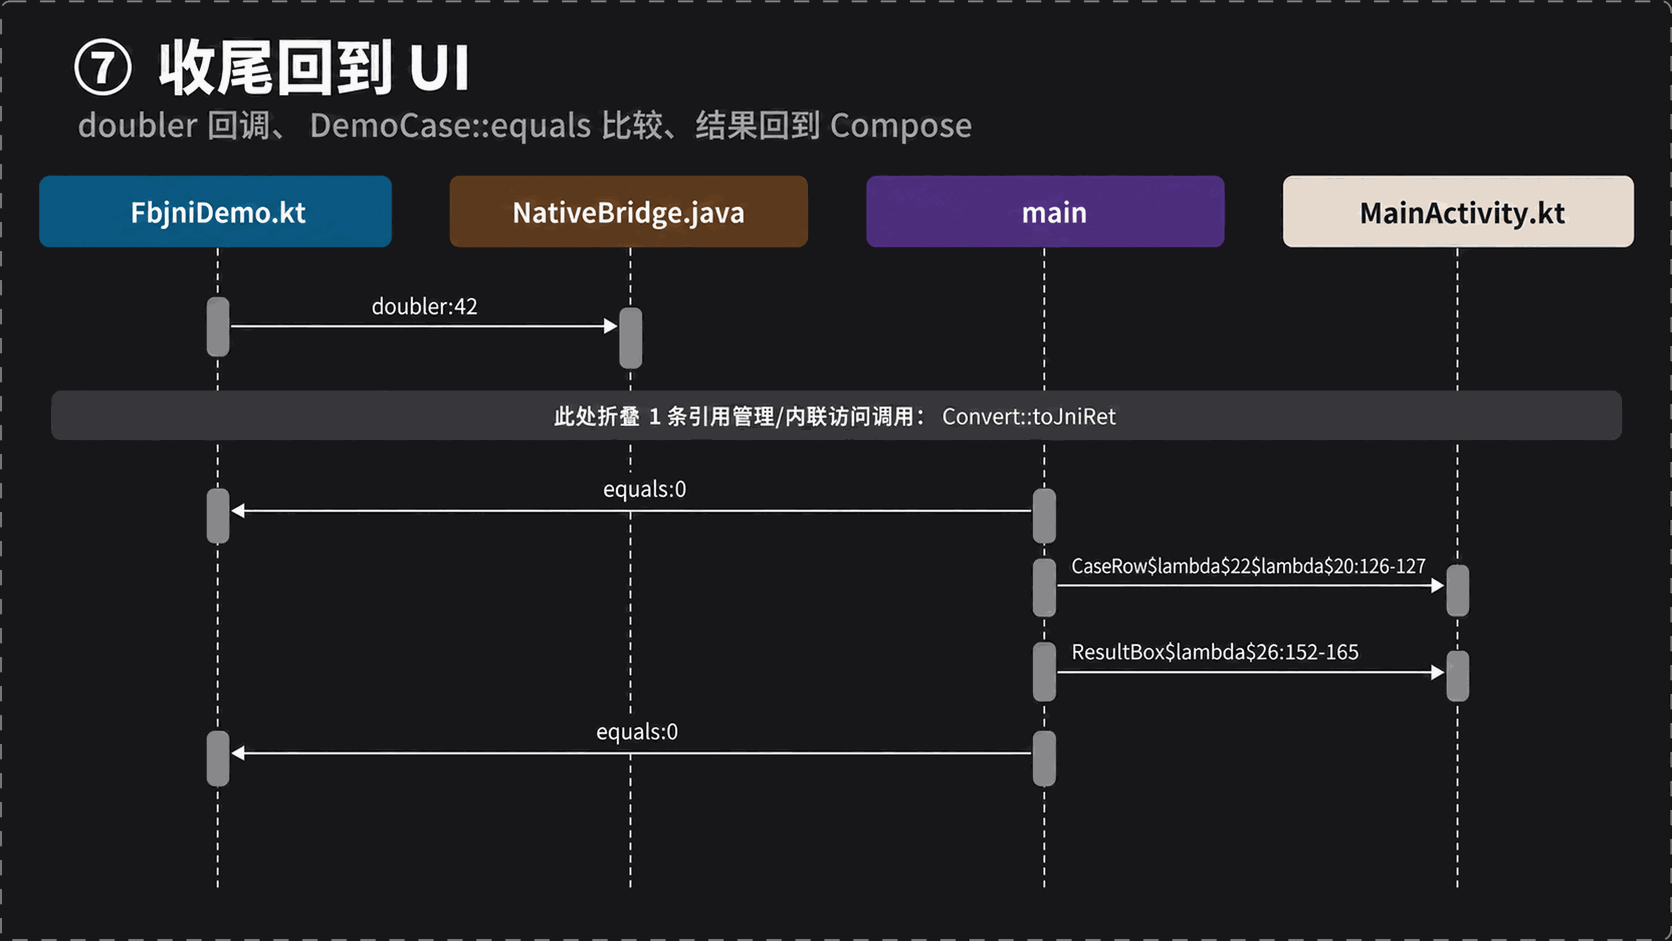1672x941 pixels.
Task: Click the FbjniDemo.kt participant box
Action: click(x=215, y=212)
